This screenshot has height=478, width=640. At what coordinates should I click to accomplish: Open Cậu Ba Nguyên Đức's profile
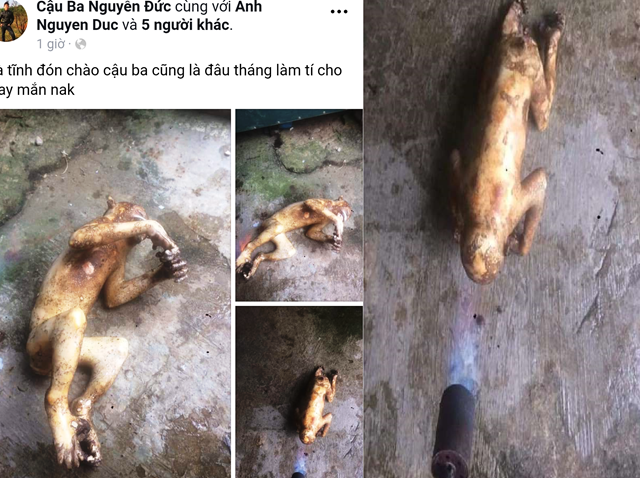[x=104, y=7]
